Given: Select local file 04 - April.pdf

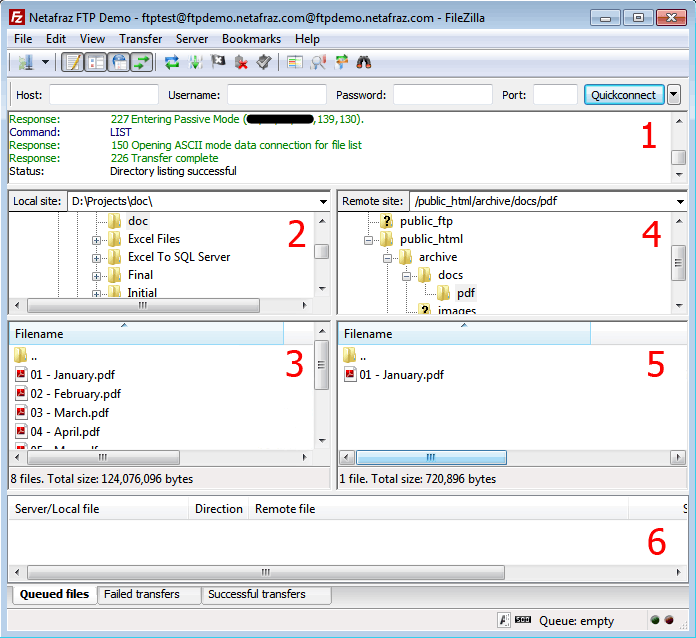Looking at the screenshot, I should (x=58, y=432).
